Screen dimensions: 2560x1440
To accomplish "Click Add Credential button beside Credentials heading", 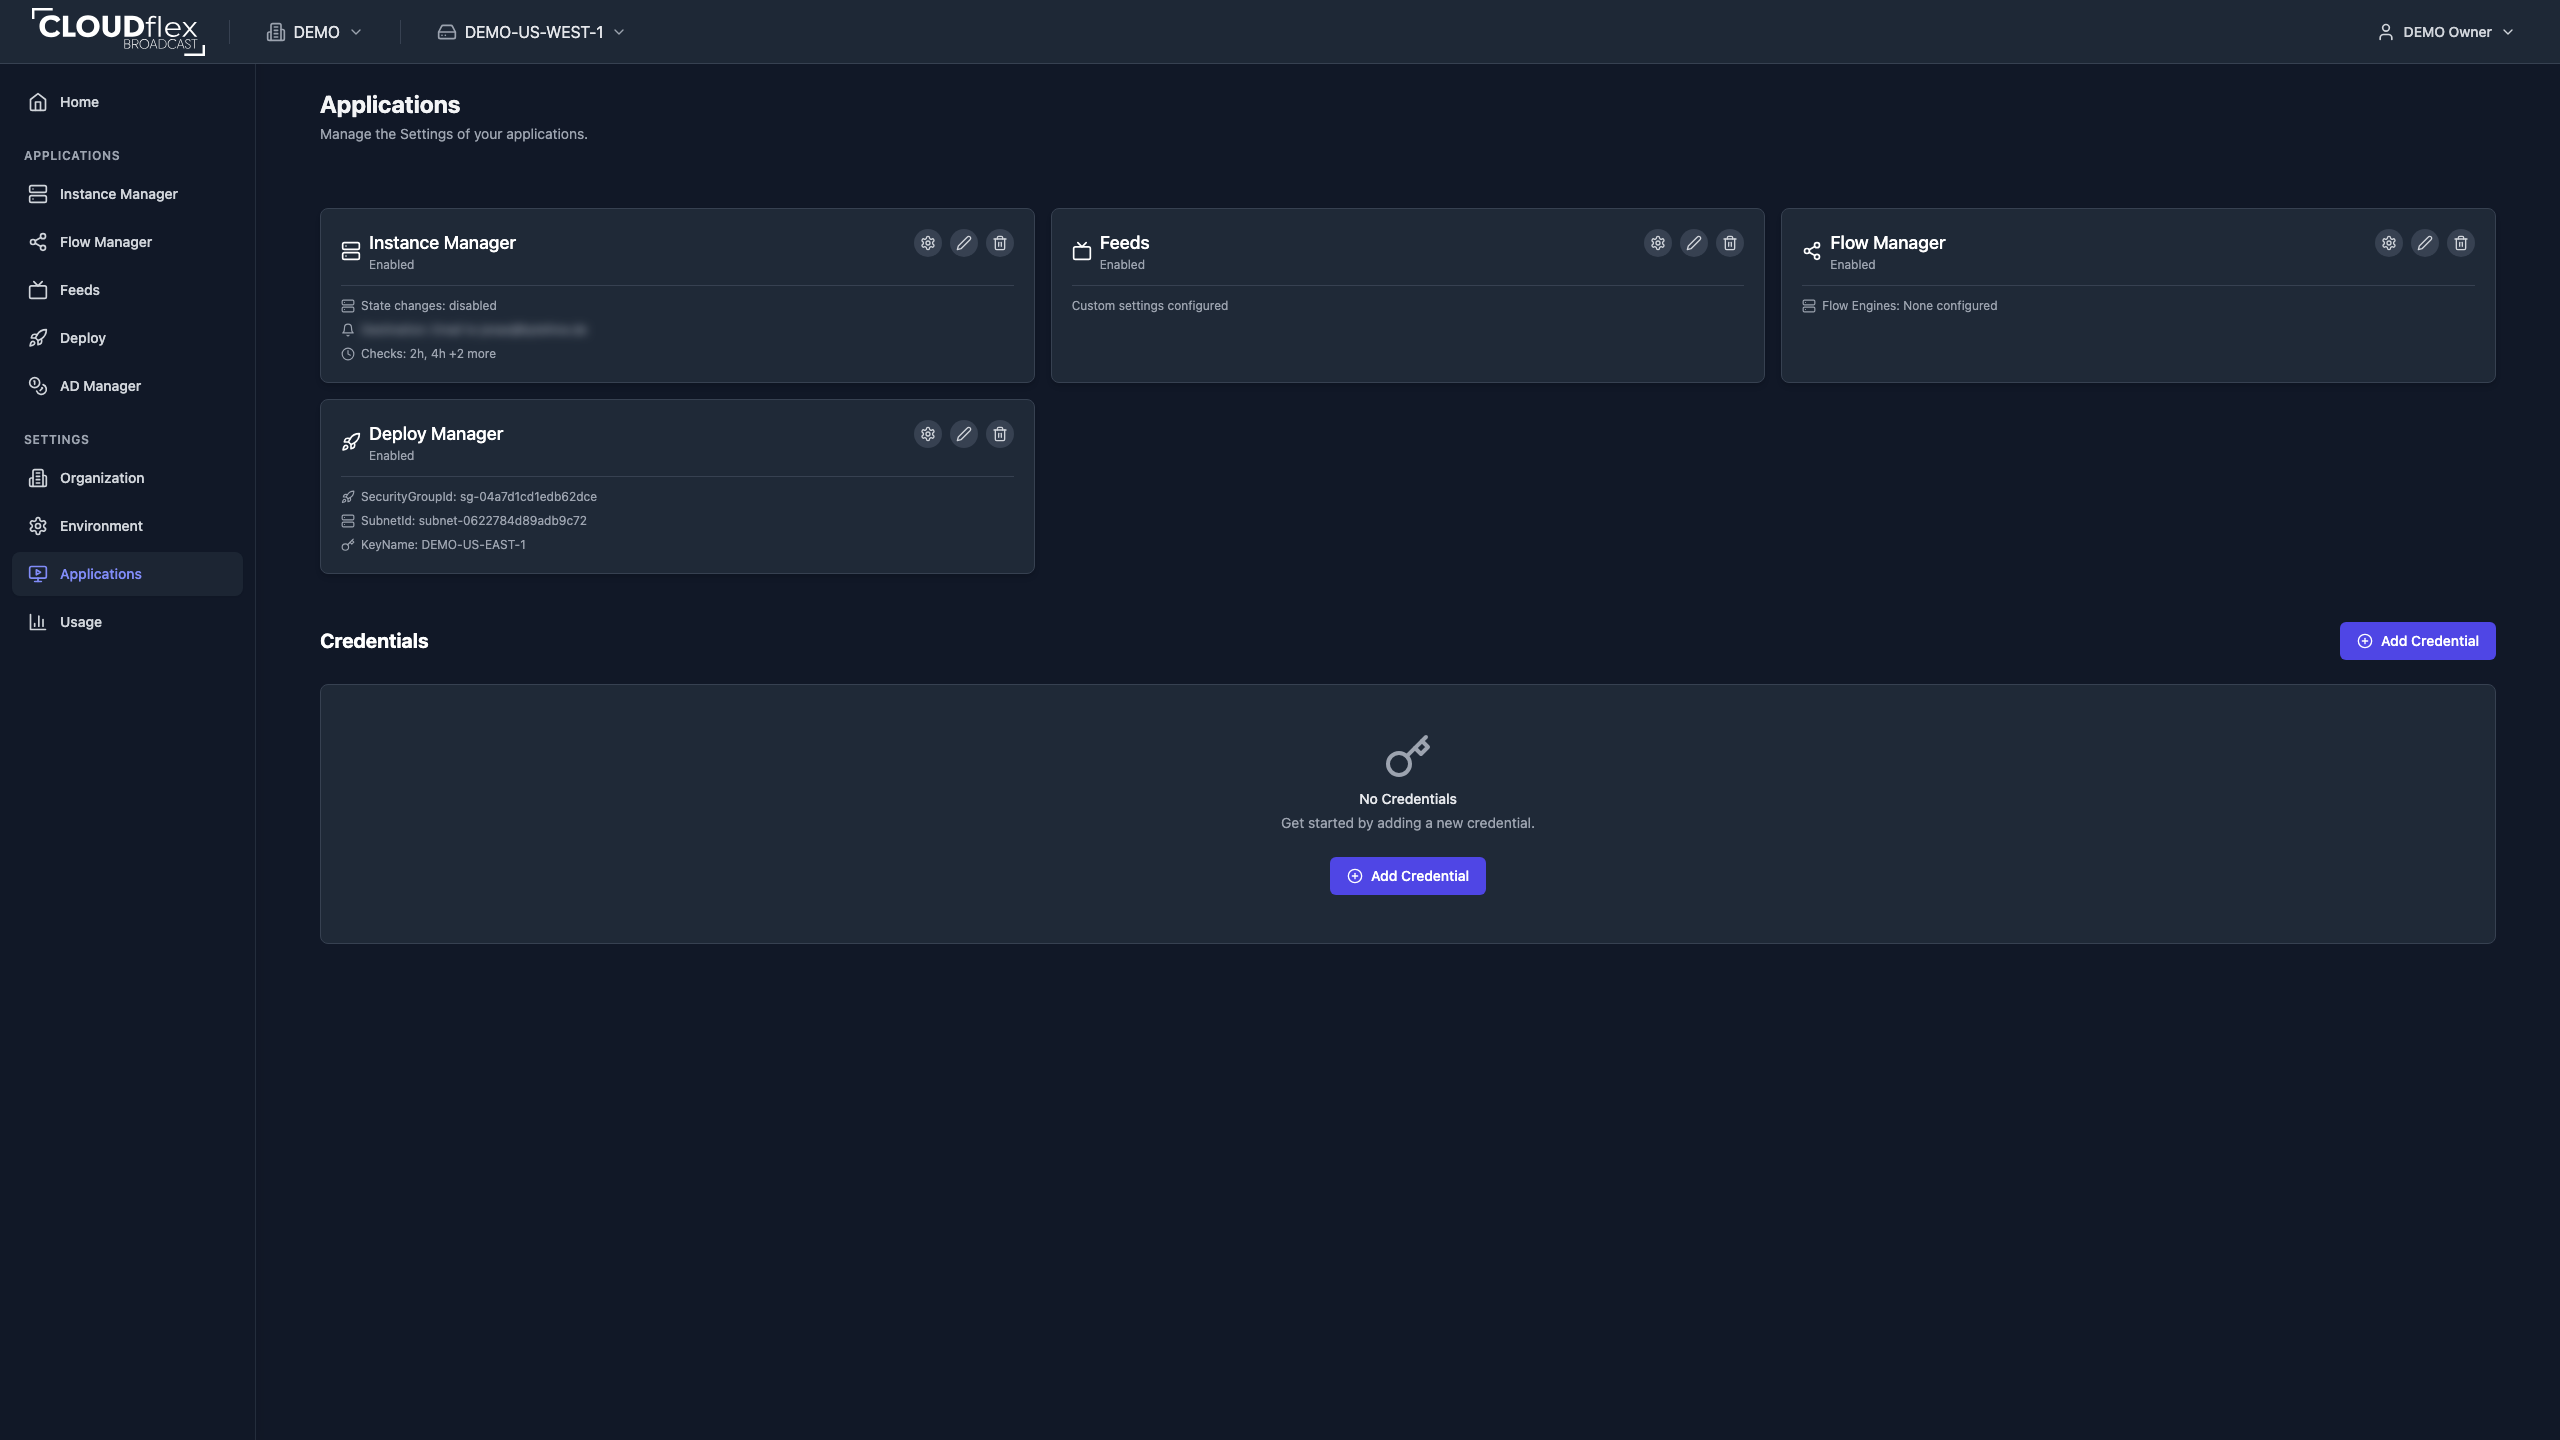I will coord(2417,641).
